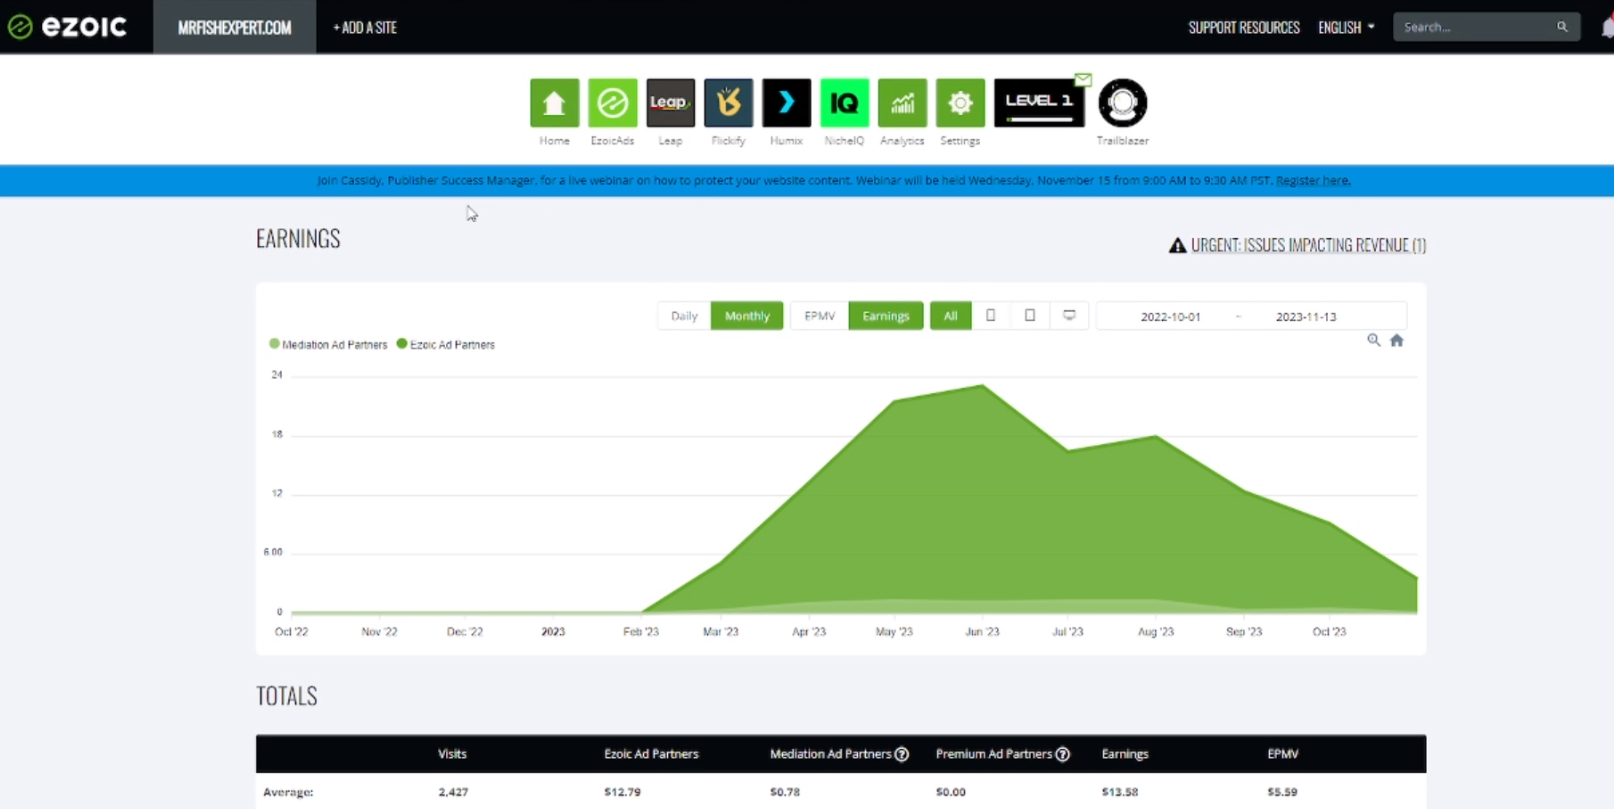Viewport: 1614px width, 809px height.
Task: Sort by Earnings column header
Action: click(x=1125, y=754)
